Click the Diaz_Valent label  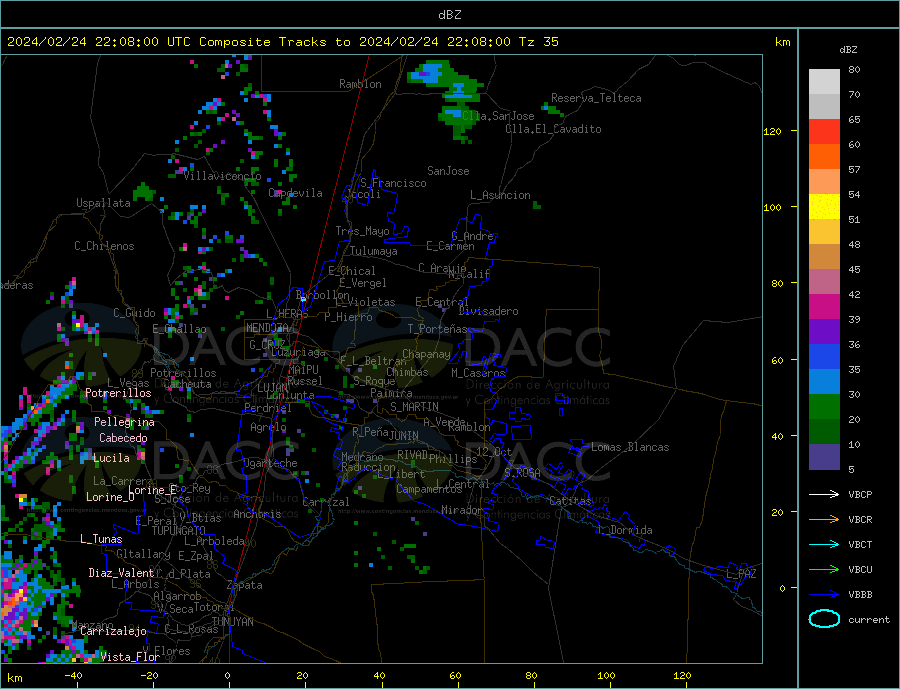point(121,573)
